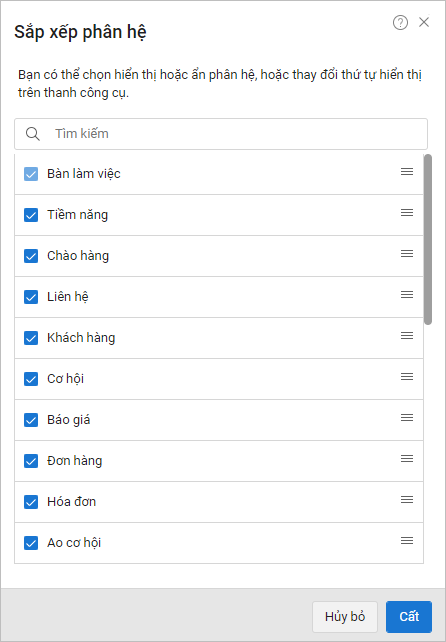Toggle the Khách hàng checkbox

tap(31, 338)
